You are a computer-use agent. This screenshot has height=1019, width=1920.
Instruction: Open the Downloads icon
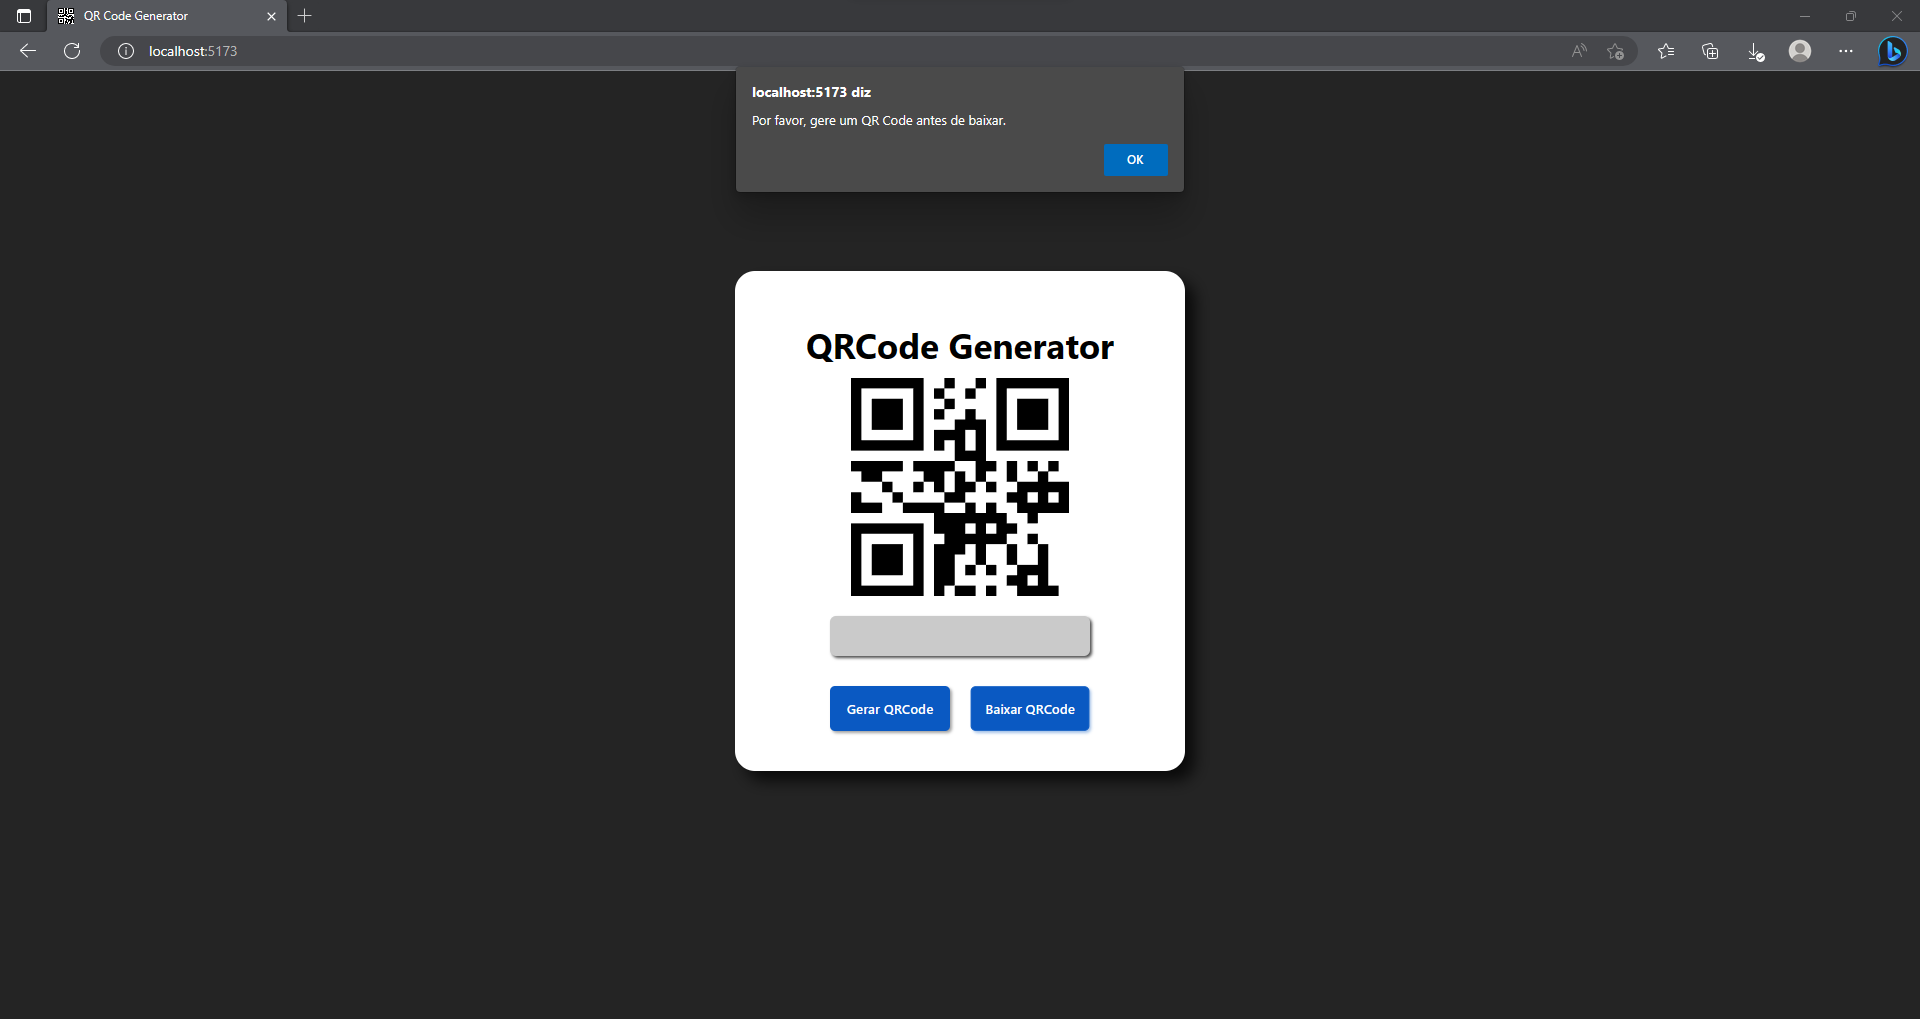[1756, 51]
